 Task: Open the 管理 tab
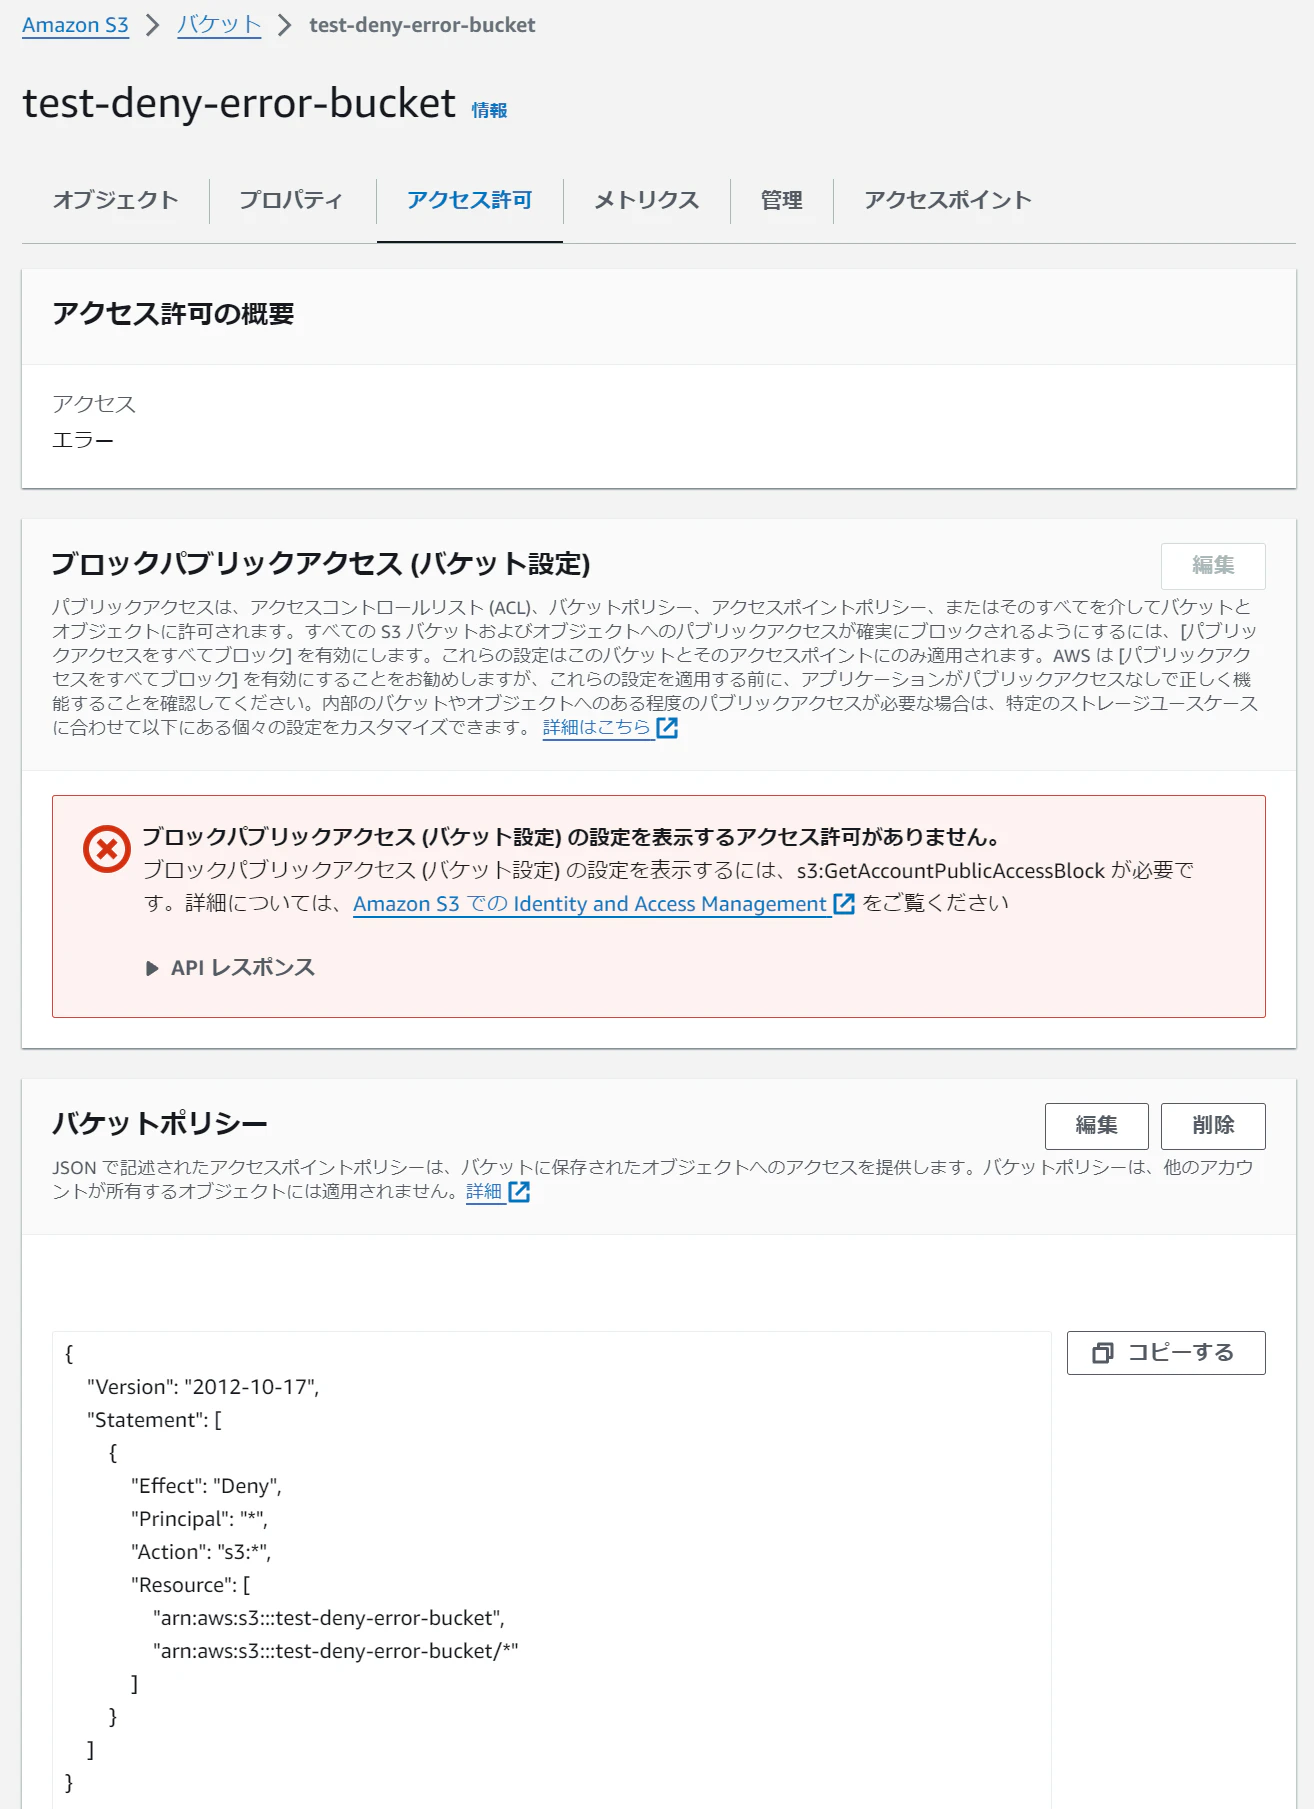point(781,200)
